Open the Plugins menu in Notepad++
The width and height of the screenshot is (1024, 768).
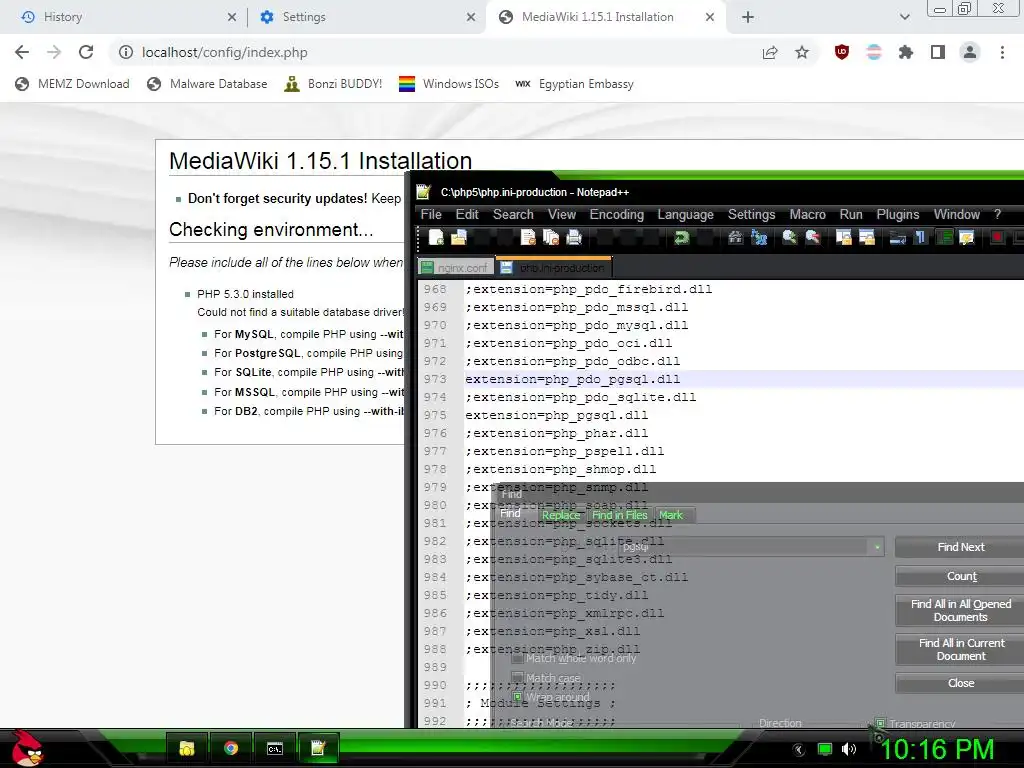[897, 214]
